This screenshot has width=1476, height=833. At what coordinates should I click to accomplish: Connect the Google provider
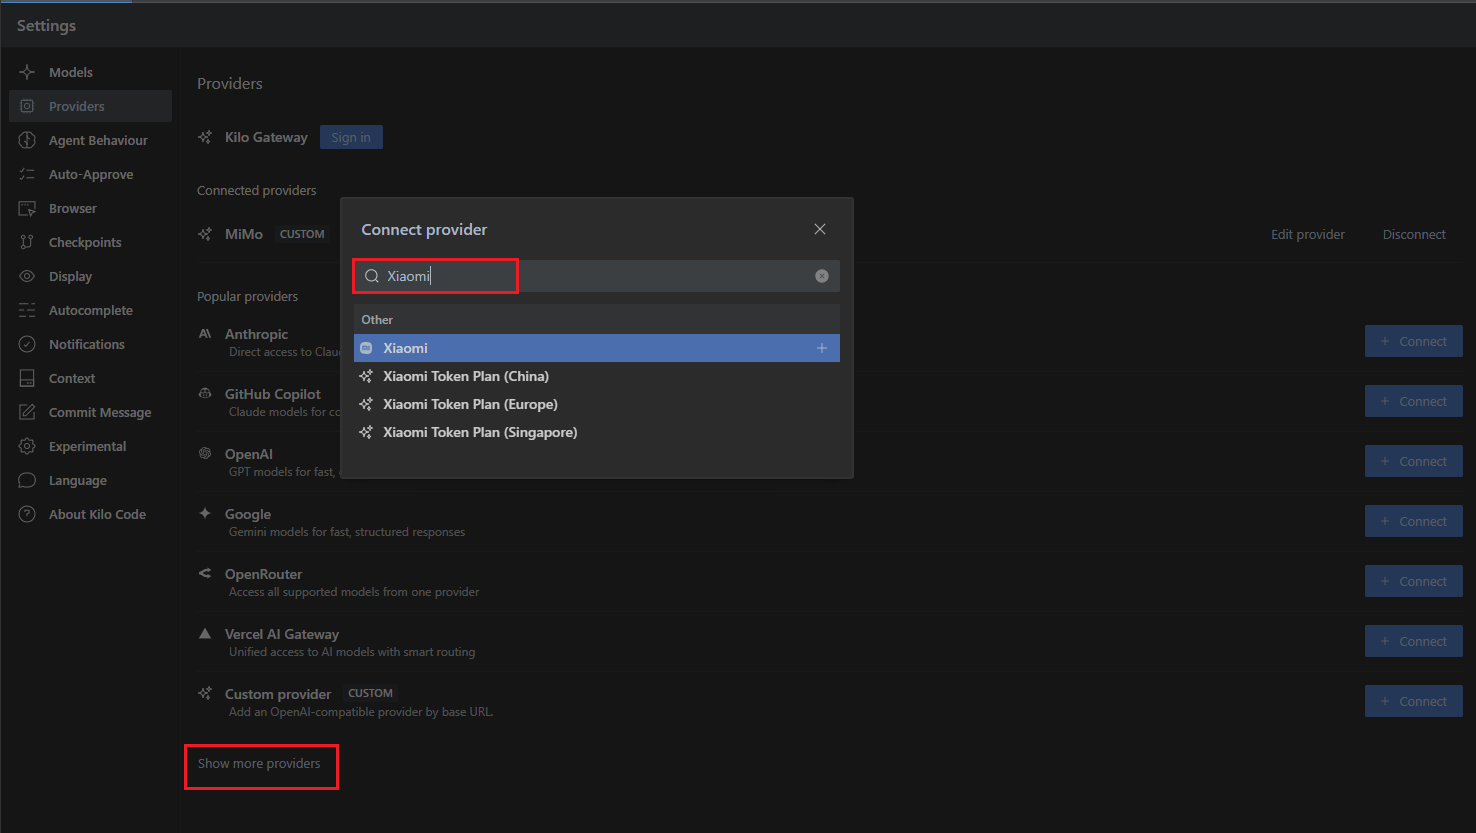pos(1413,521)
